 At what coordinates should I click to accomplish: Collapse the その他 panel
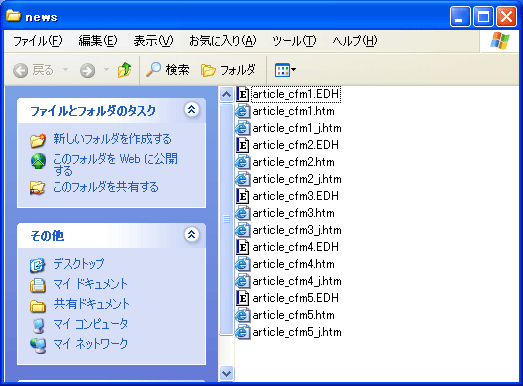(x=192, y=235)
